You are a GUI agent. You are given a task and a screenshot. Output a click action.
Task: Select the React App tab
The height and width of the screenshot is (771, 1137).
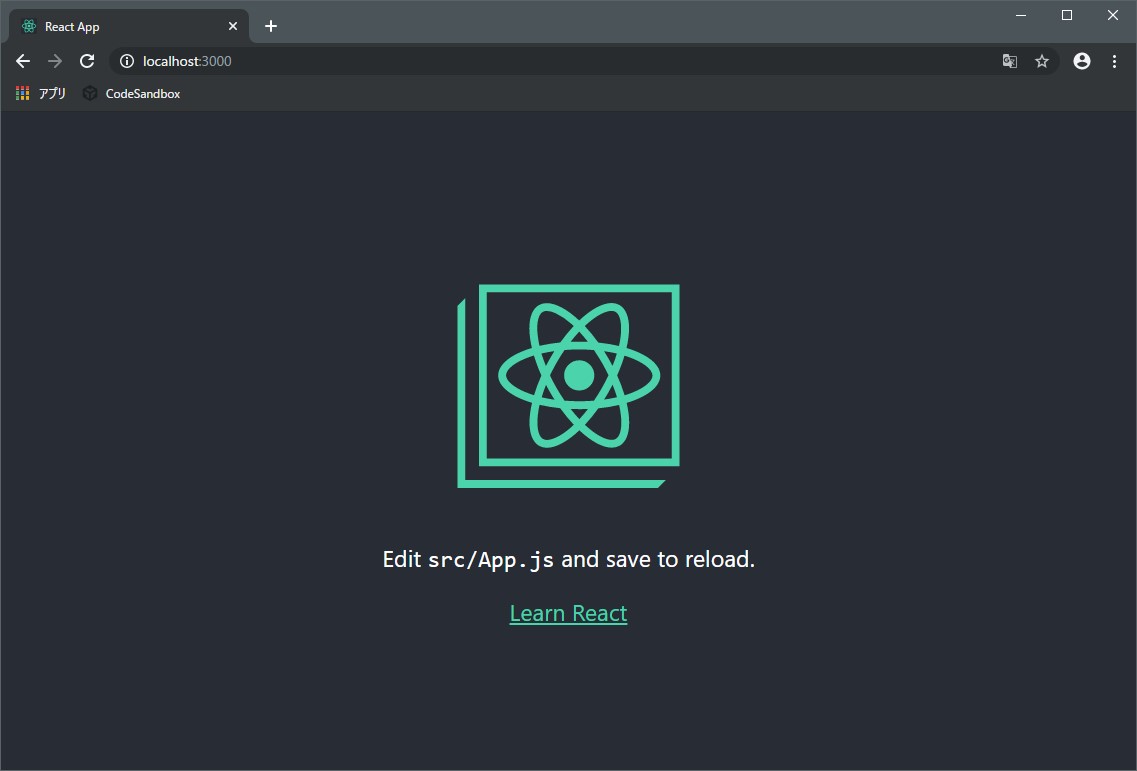coord(129,27)
